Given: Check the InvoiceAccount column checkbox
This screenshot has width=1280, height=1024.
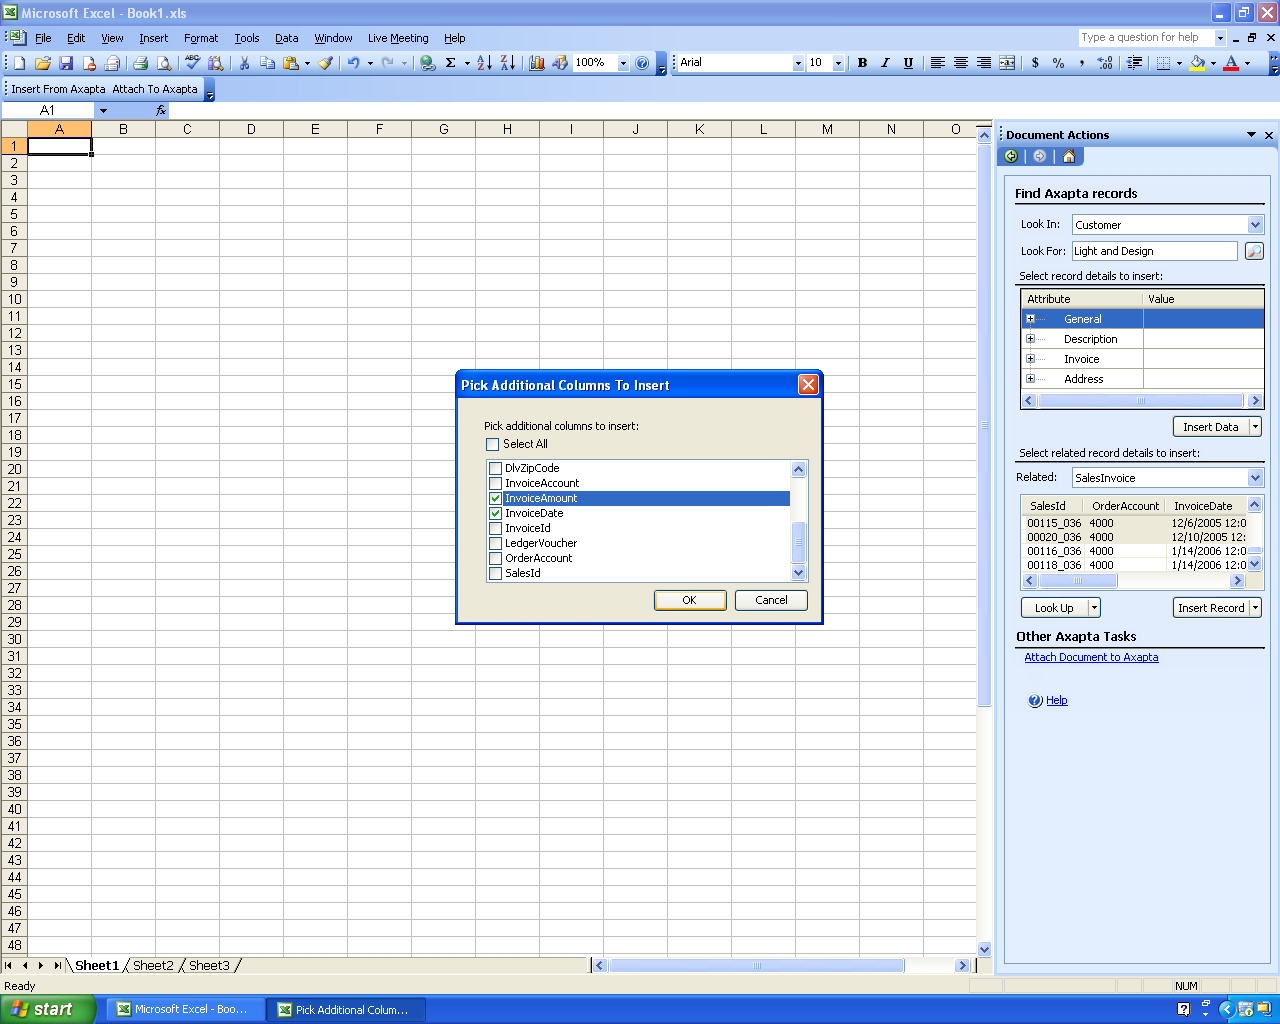Looking at the screenshot, I should [495, 483].
